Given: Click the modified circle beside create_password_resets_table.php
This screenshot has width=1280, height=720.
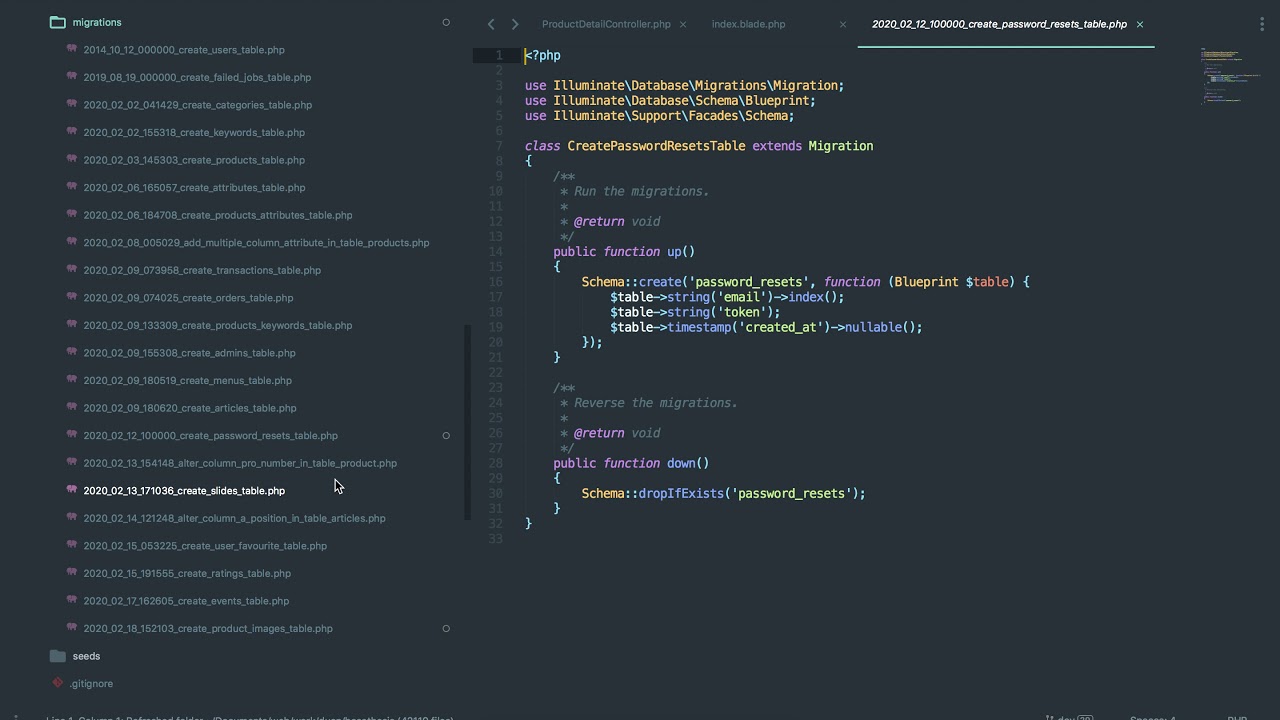Looking at the screenshot, I should (x=446, y=435).
